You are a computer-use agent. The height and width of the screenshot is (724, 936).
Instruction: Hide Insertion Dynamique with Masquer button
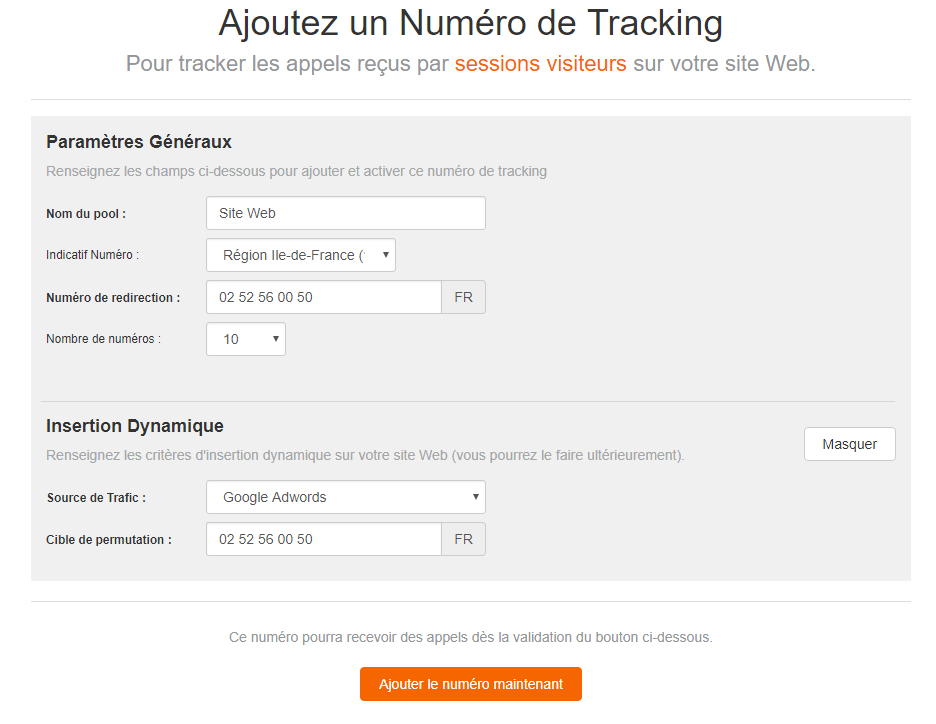tap(849, 444)
